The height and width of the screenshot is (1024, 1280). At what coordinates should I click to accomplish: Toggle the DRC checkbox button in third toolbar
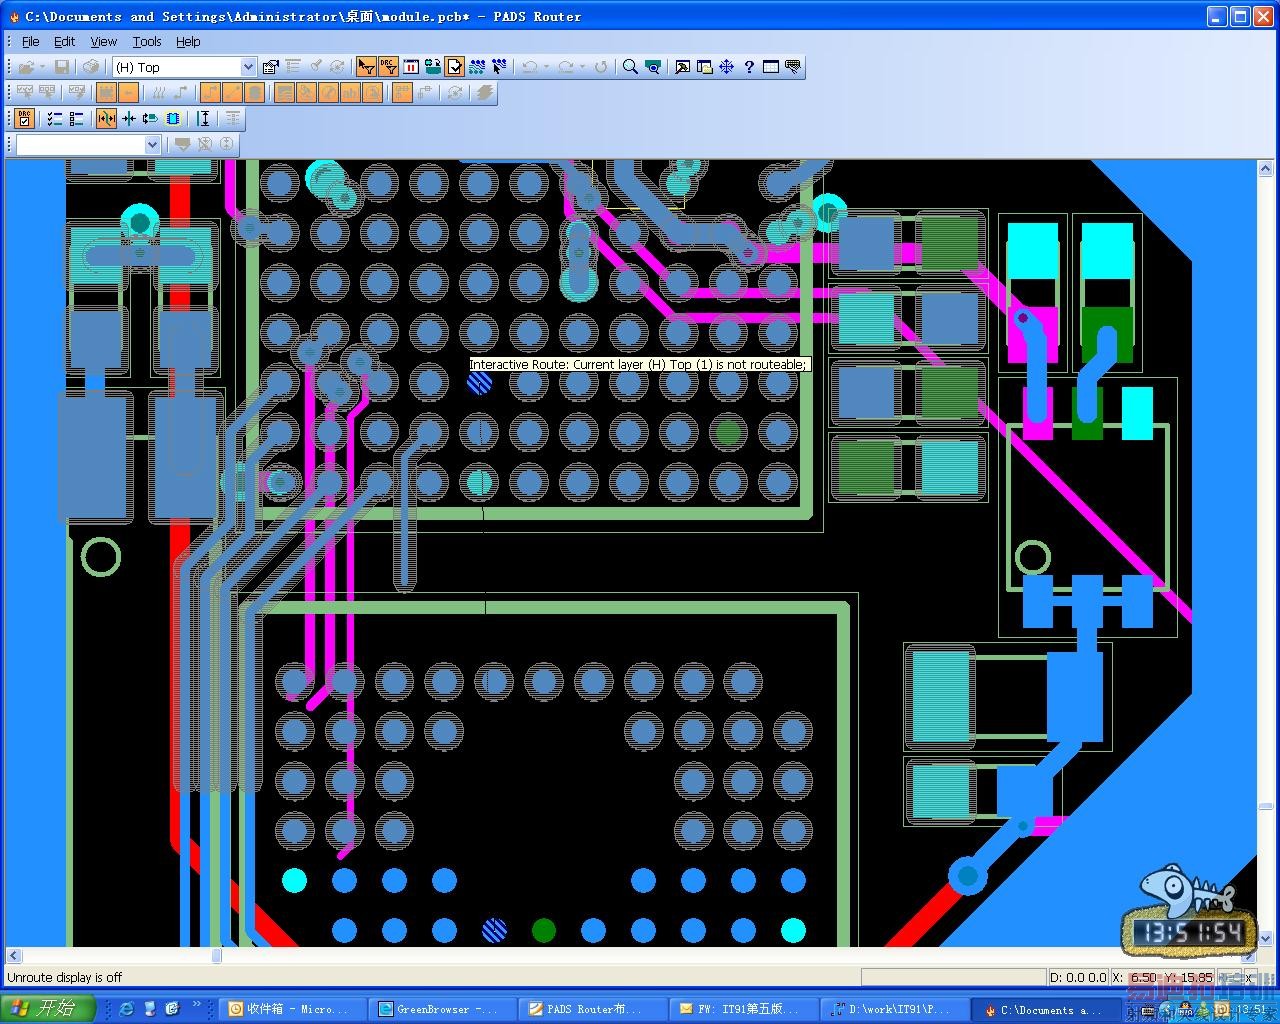click(25, 118)
